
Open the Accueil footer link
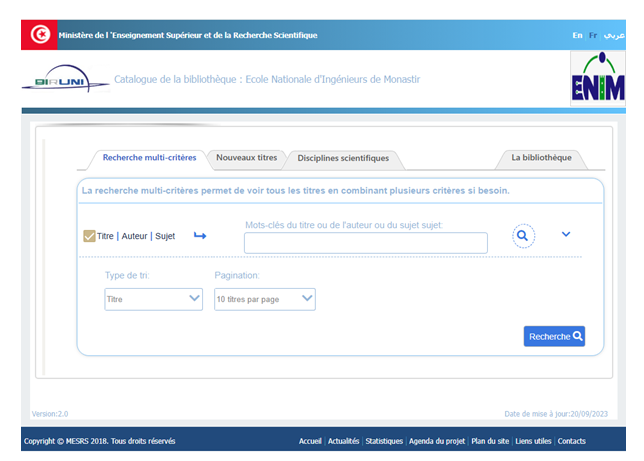[x=310, y=441]
